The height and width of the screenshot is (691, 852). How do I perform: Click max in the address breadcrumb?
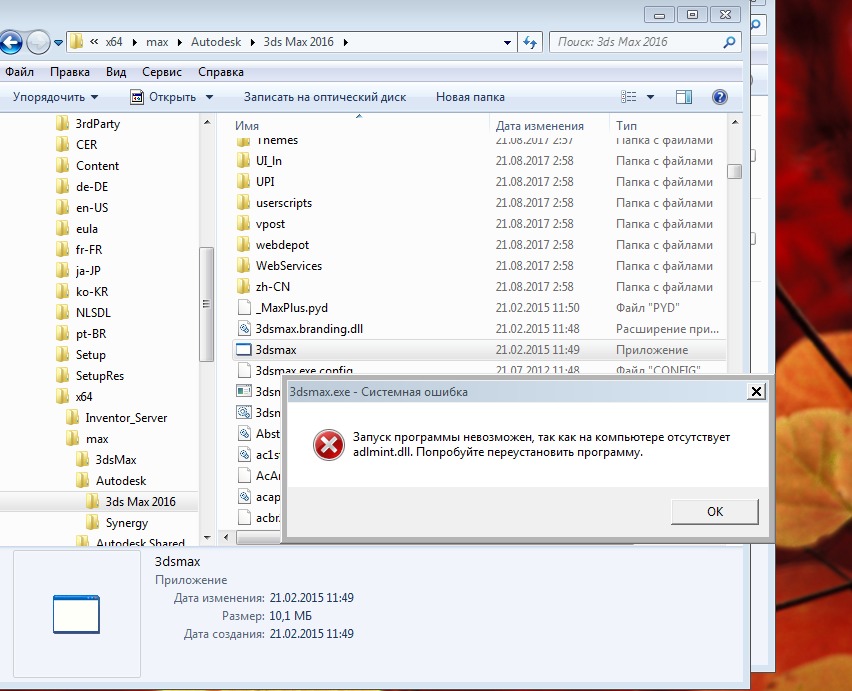coord(157,42)
